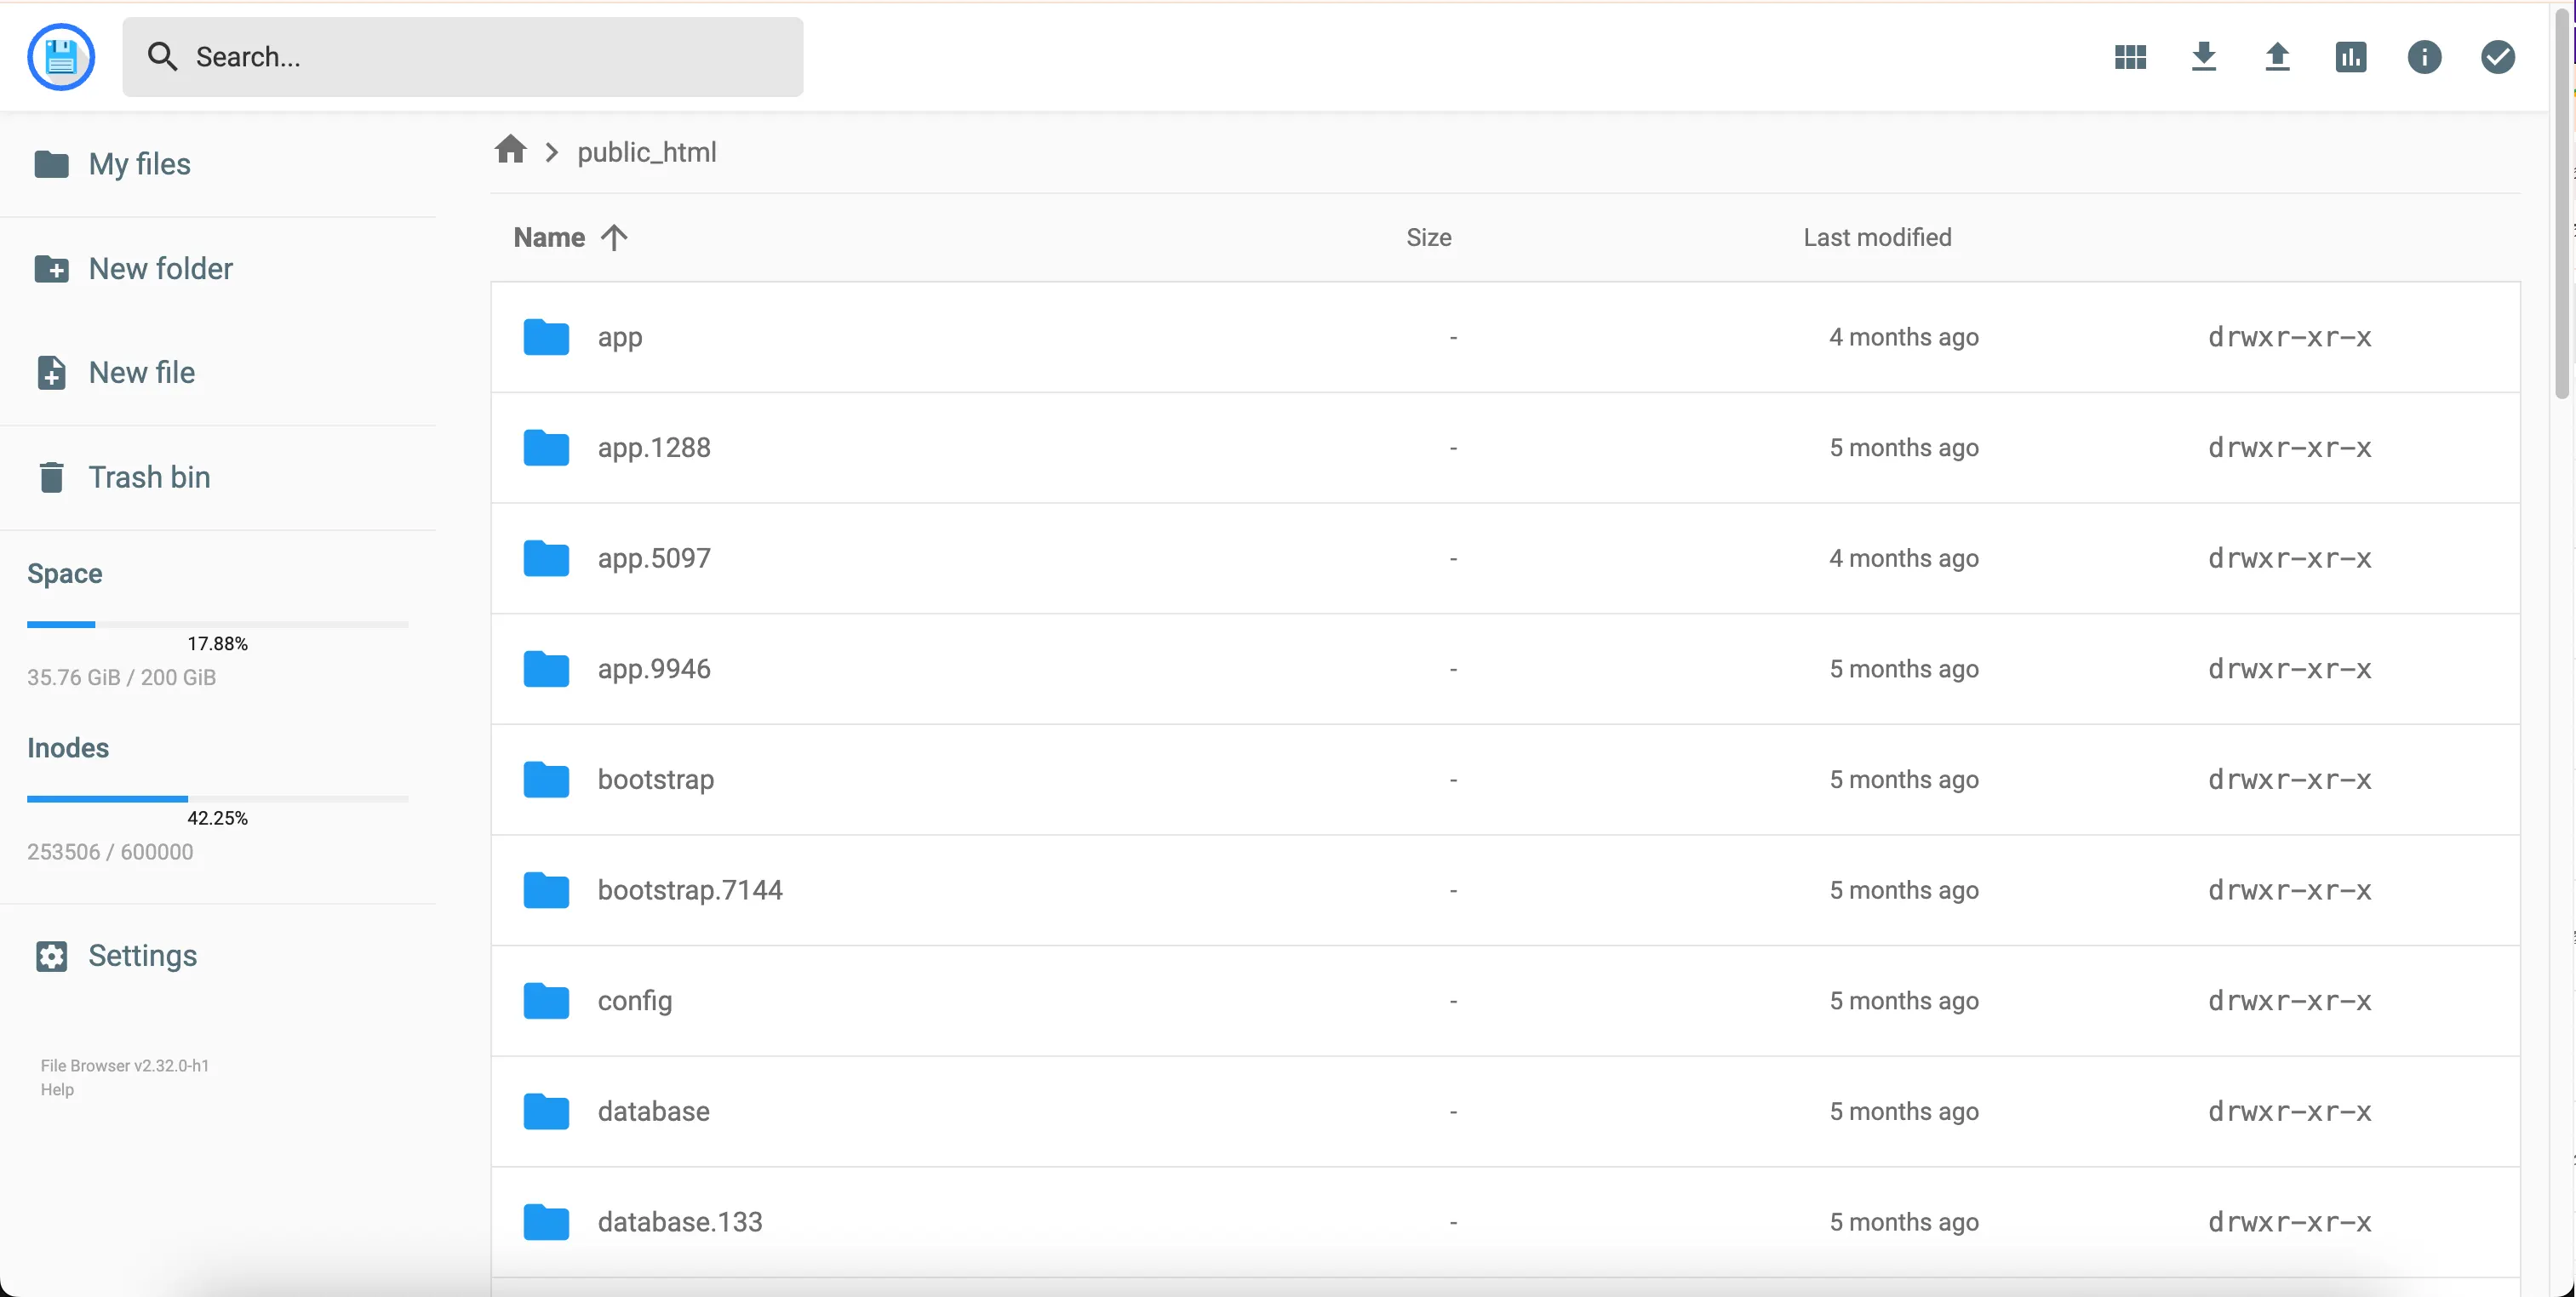Sort files by Size column
This screenshot has width=2576, height=1297.
coord(1428,237)
